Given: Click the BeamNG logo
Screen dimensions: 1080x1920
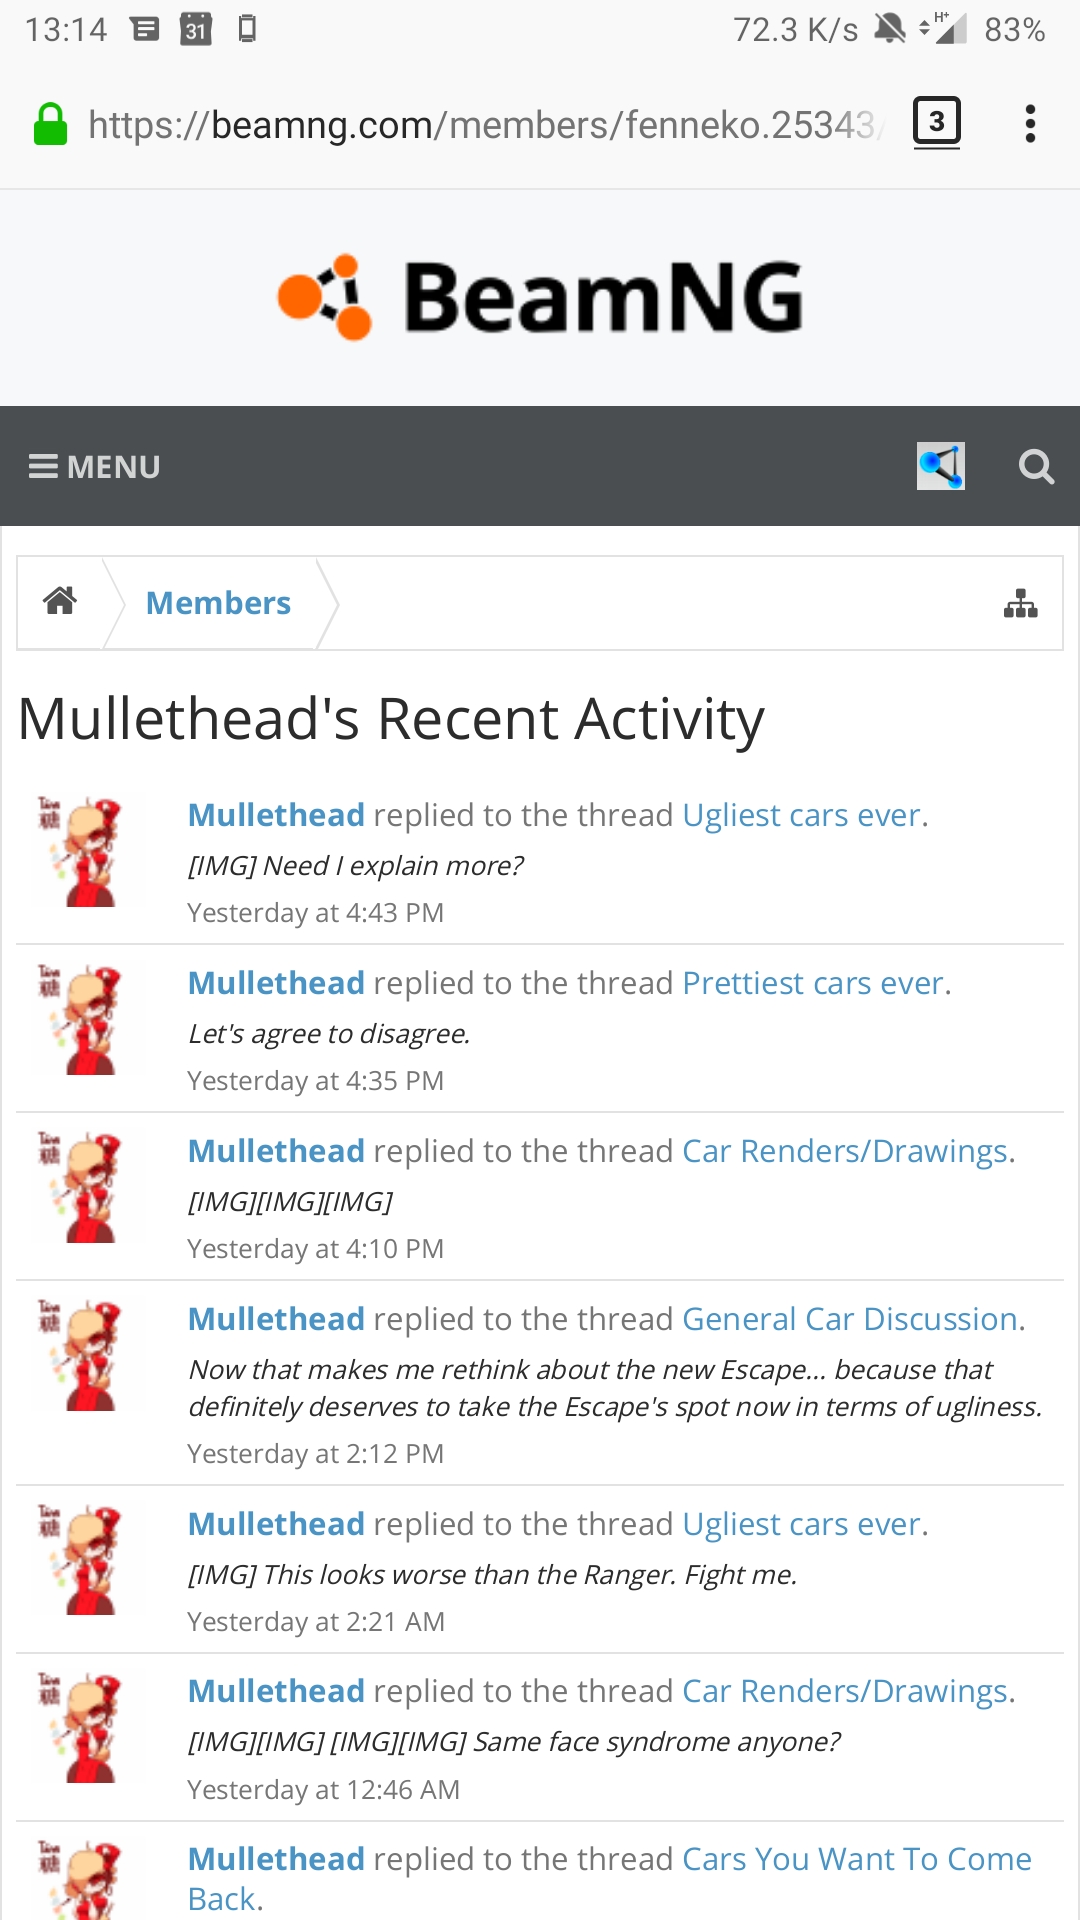Looking at the screenshot, I should click(x=540, y=297).
